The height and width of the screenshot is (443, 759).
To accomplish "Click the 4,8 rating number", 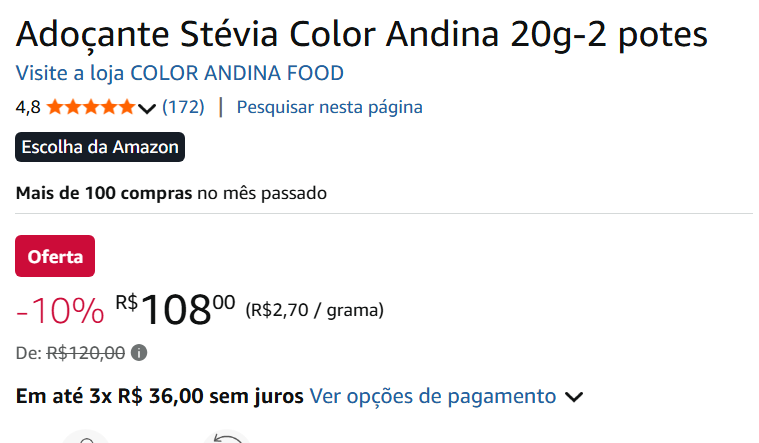I will point(28,107).
